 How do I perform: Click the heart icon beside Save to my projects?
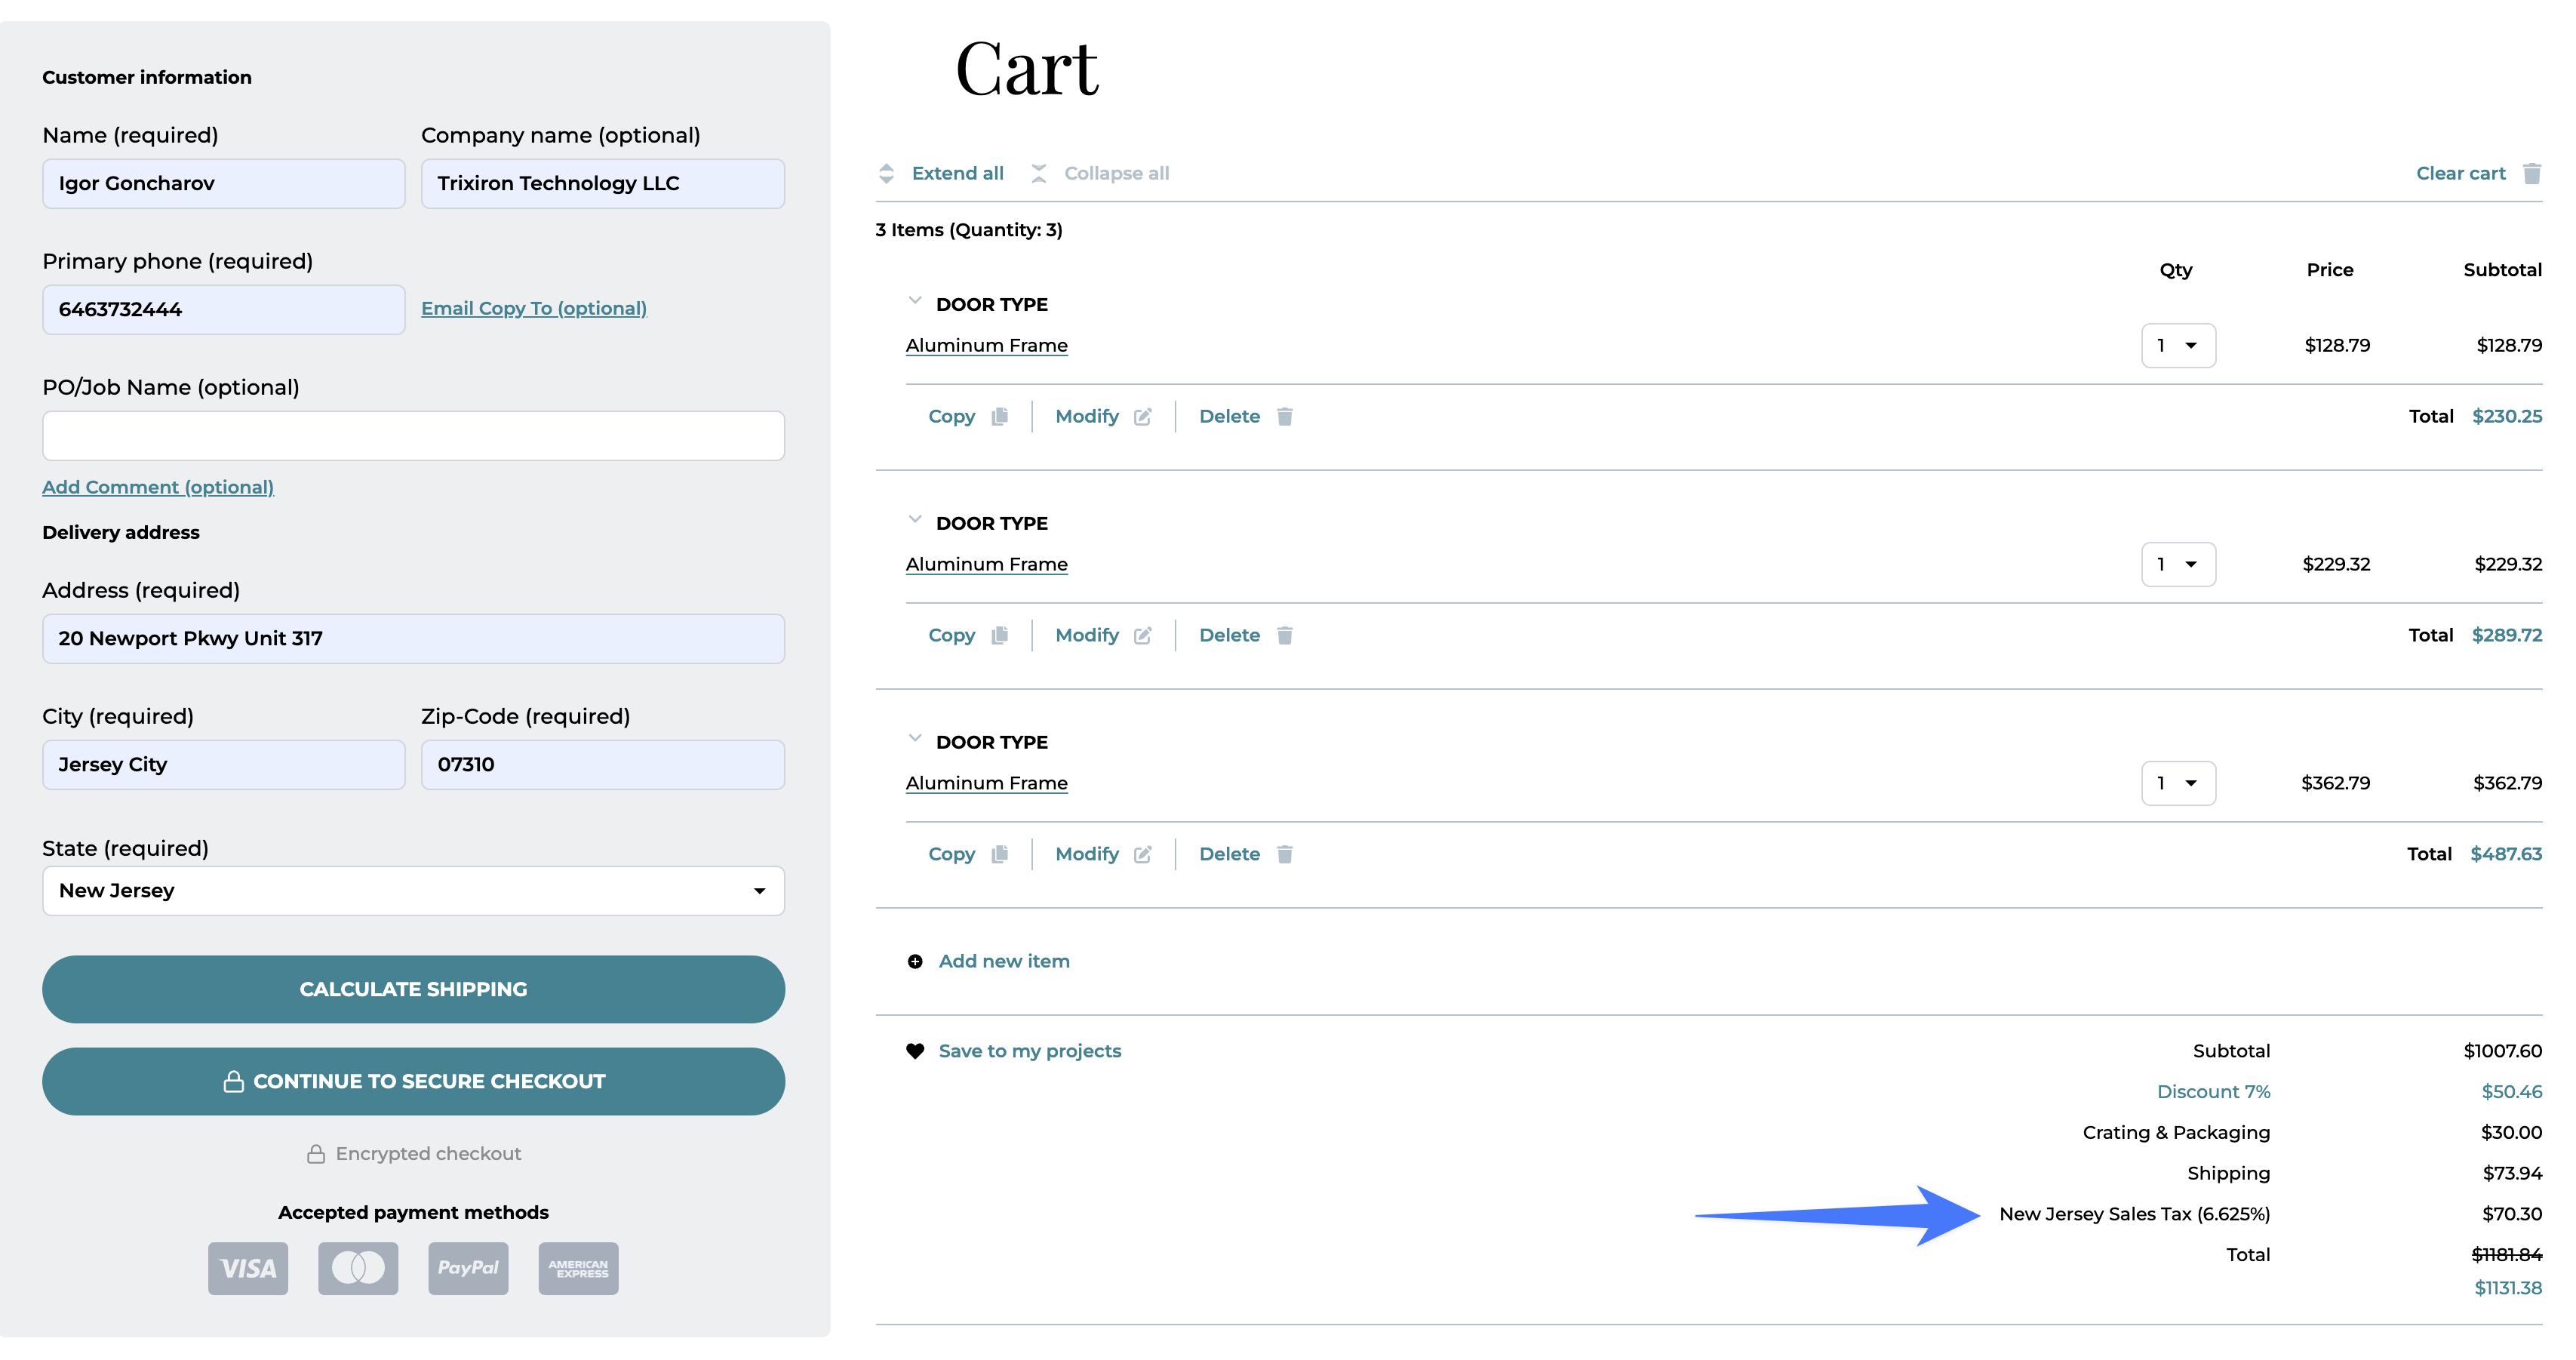coord(915,1051)
